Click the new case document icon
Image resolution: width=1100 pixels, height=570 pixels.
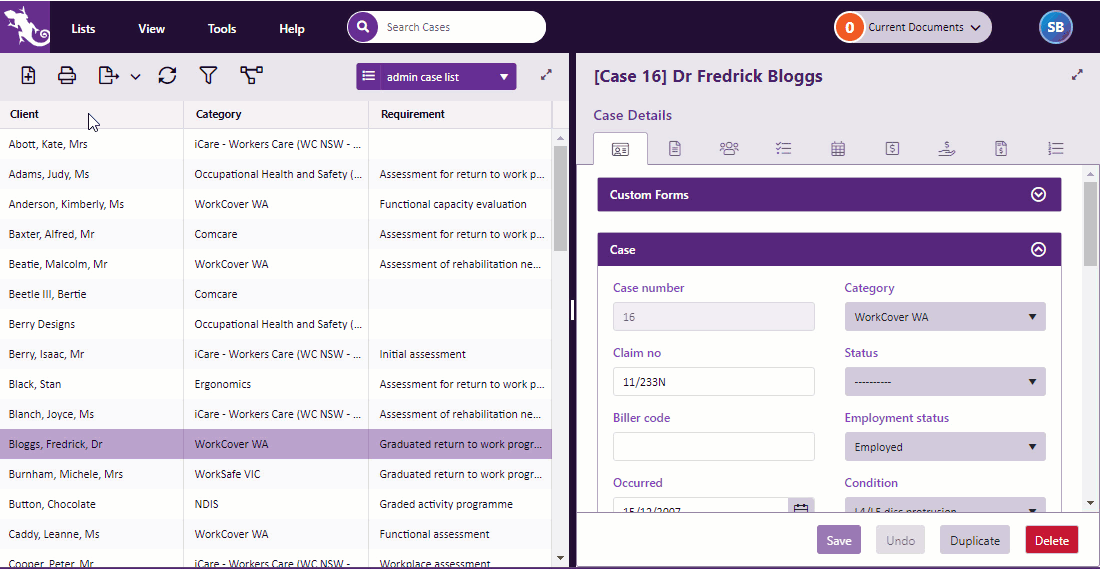pyautogui.click(x=28, y=75)
